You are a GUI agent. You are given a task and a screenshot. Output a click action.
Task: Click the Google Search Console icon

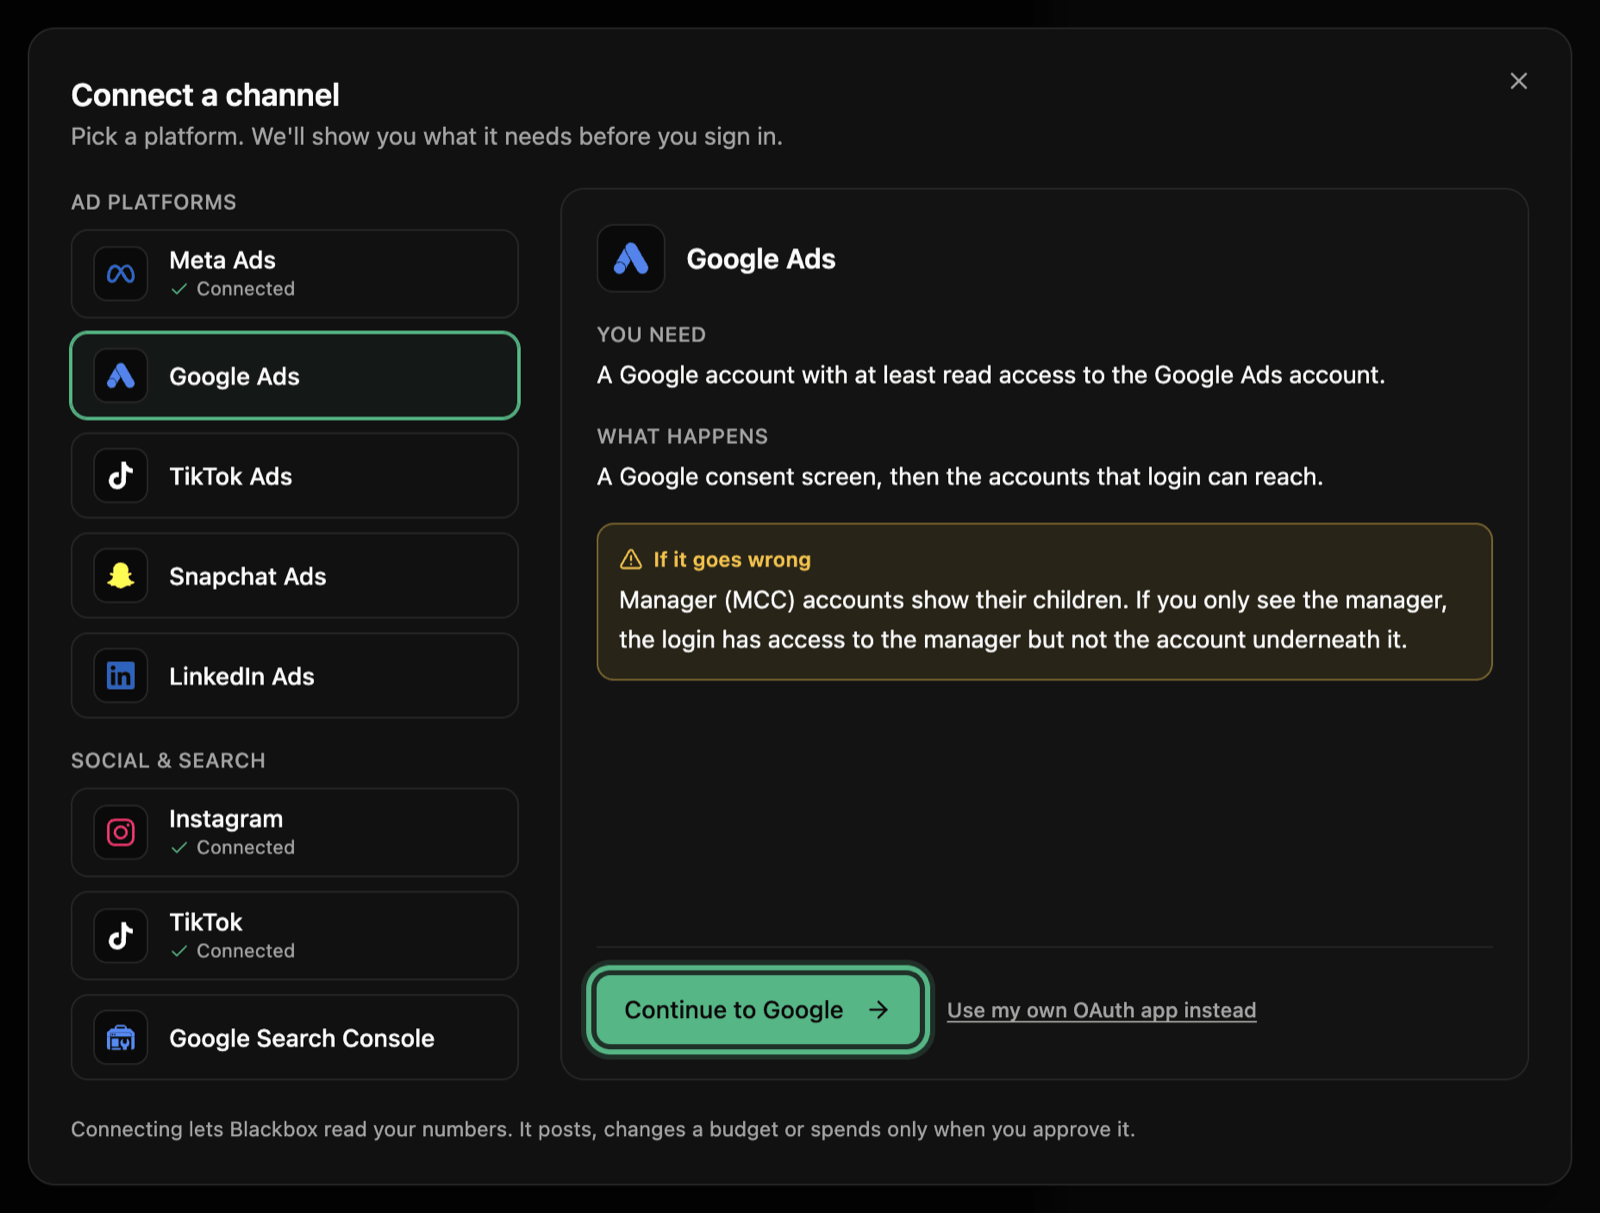pos(121,1038)
